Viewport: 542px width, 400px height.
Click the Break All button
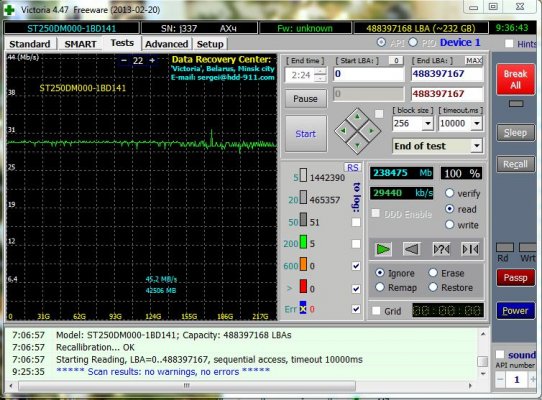[515, 79]
